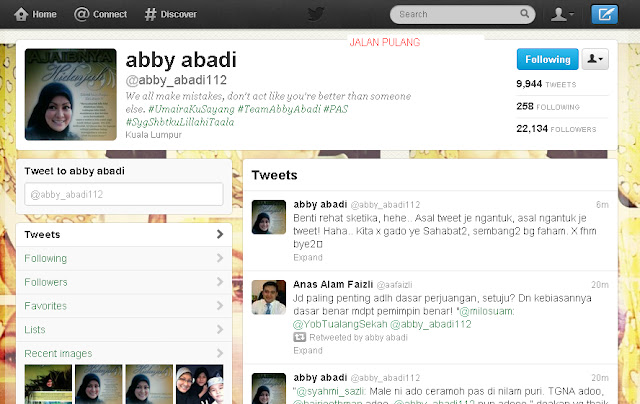The height and width of the screenshot is (404, 640).
Task: Click the Connect text label
Action: pyautogui.click(x=110, y=14)
